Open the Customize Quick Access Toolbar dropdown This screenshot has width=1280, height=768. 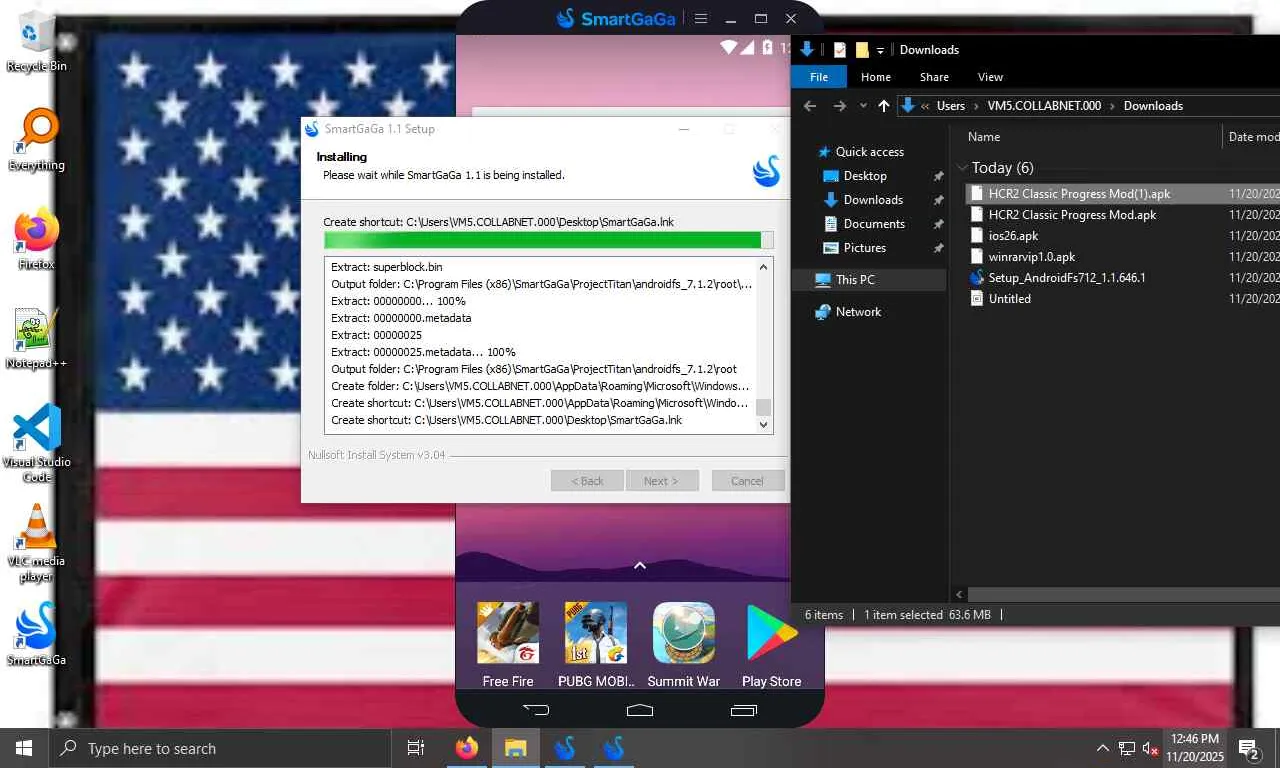(880, 51)
